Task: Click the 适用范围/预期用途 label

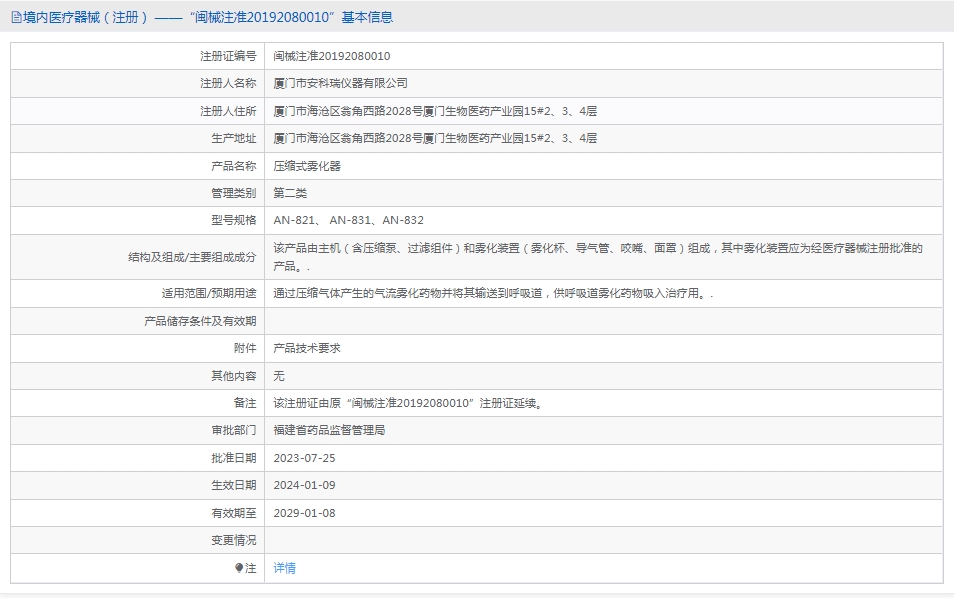Action: click(209, 293)
